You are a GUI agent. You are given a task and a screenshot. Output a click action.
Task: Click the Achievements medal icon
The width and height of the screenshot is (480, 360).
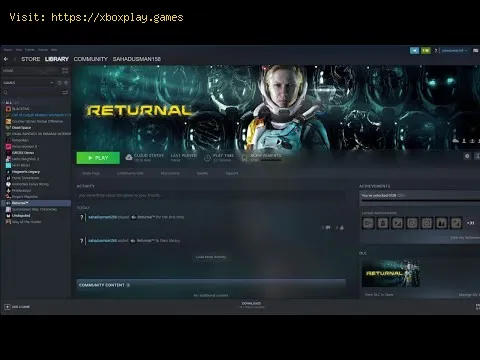click(x=244, y=158)
